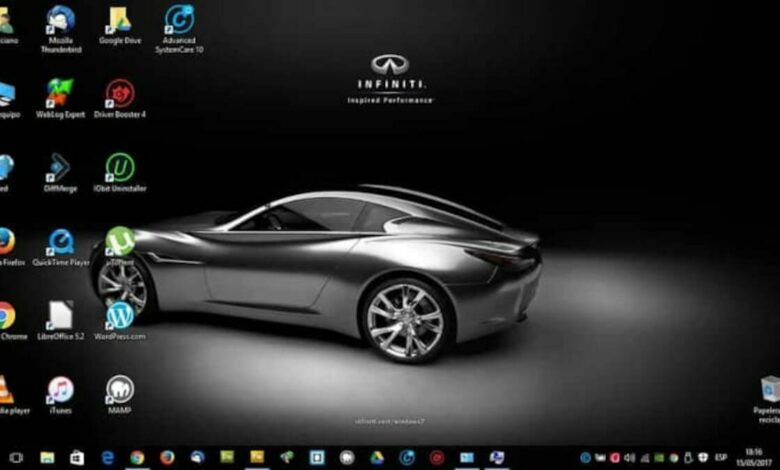
Task: Open Task View from the taskbar
Action: tap(16, 458)
